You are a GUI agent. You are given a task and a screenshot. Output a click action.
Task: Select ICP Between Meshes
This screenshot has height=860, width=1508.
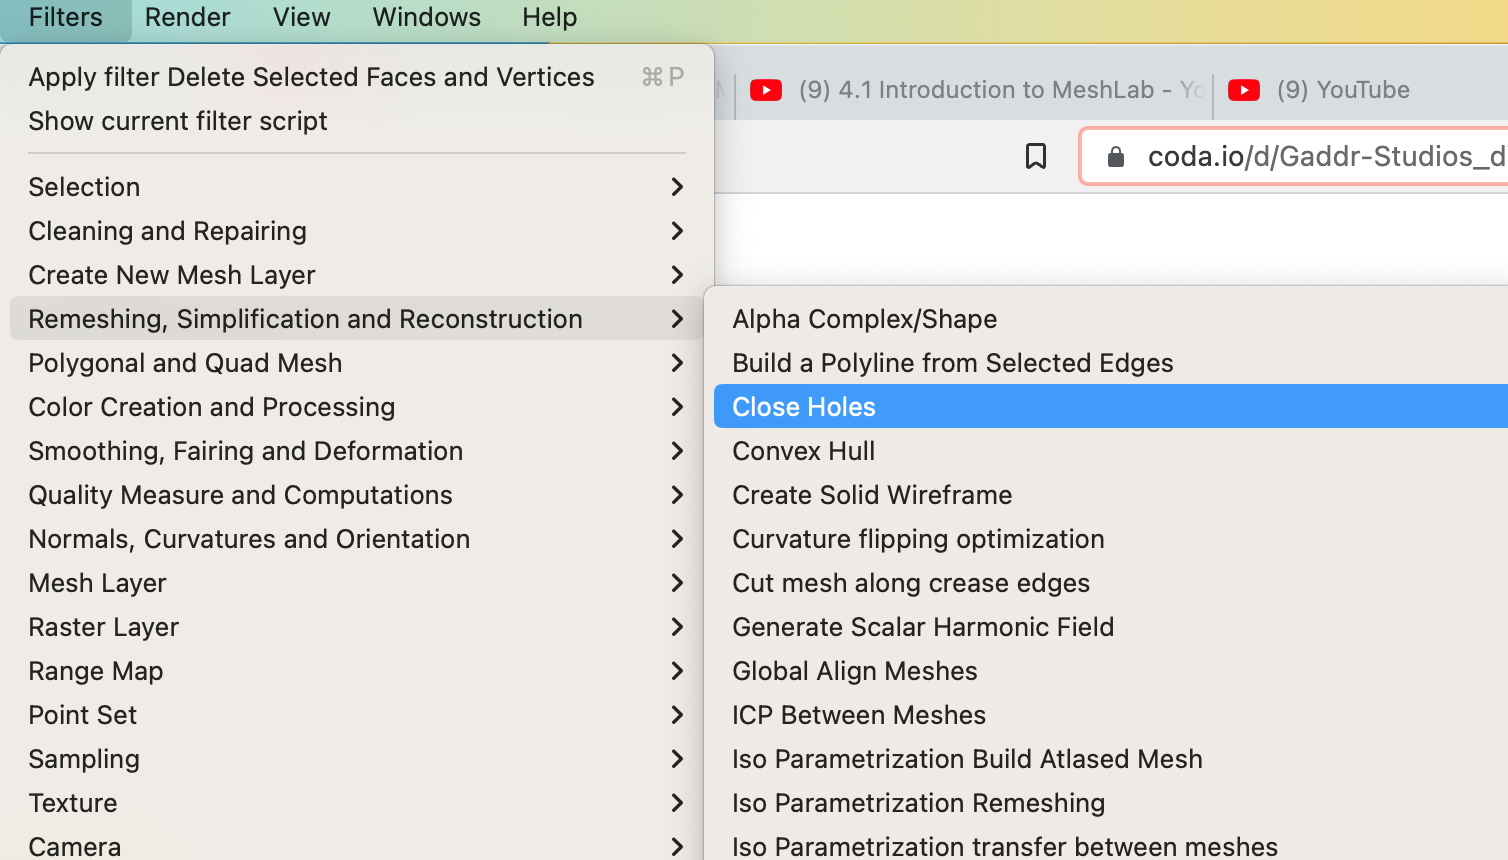click(x=859, y=715)
